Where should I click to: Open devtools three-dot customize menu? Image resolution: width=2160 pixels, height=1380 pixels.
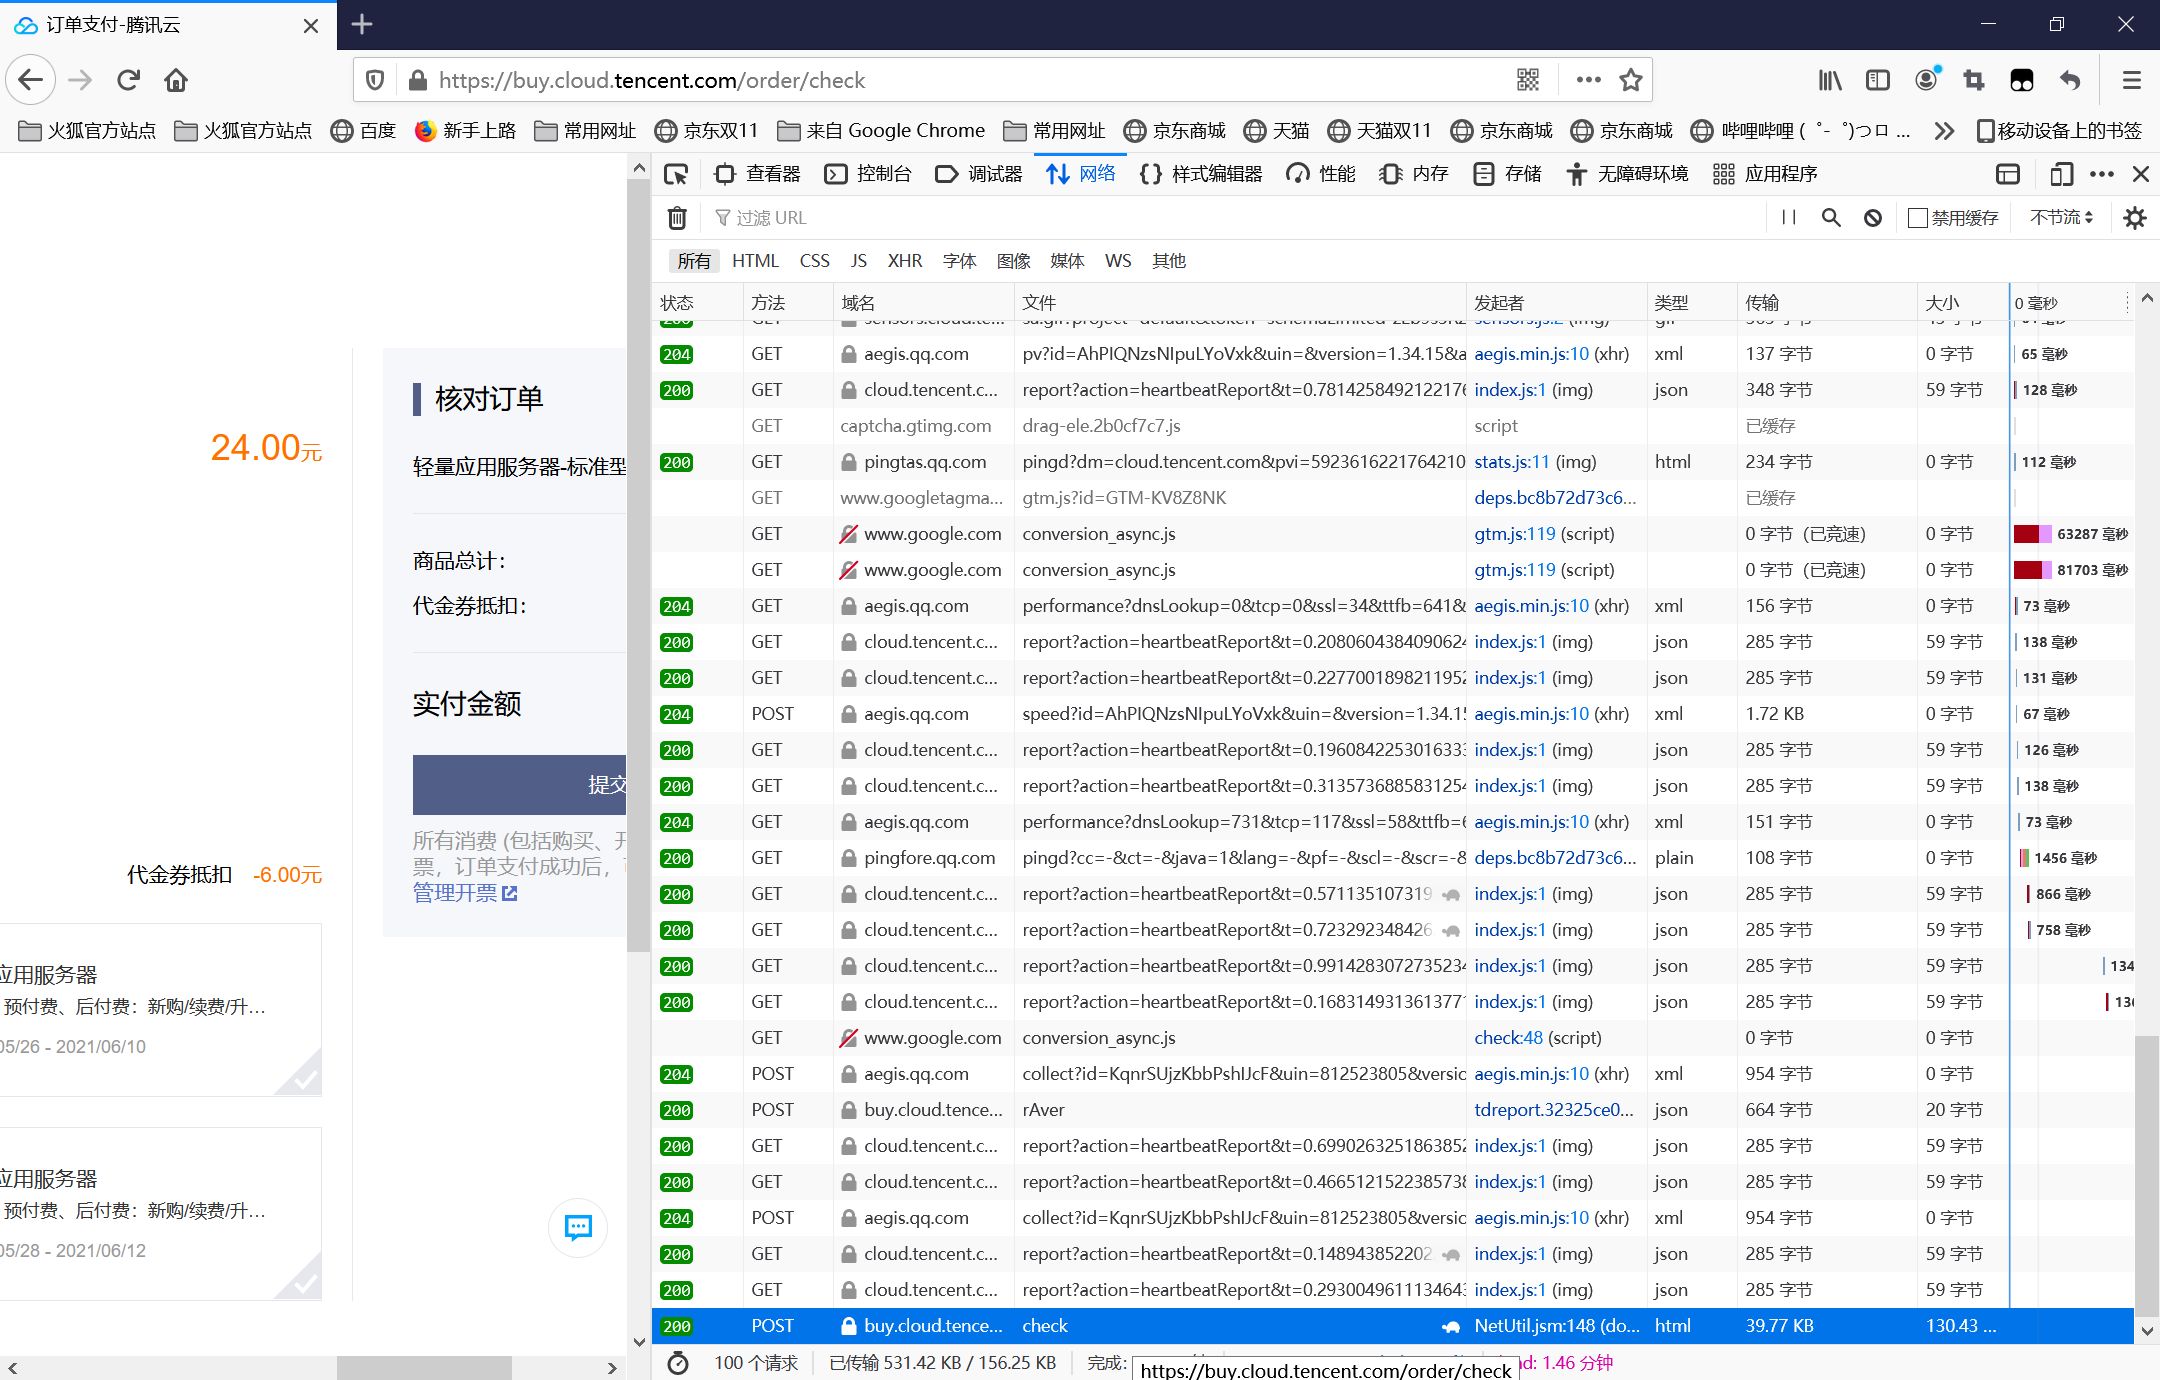pos(2102,174)
